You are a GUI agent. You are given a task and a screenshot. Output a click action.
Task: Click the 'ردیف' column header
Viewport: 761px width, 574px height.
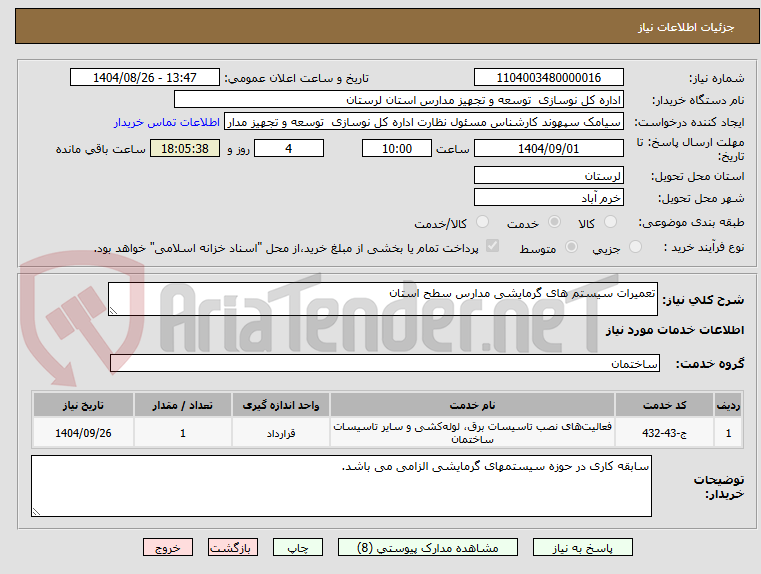[728, 405]
